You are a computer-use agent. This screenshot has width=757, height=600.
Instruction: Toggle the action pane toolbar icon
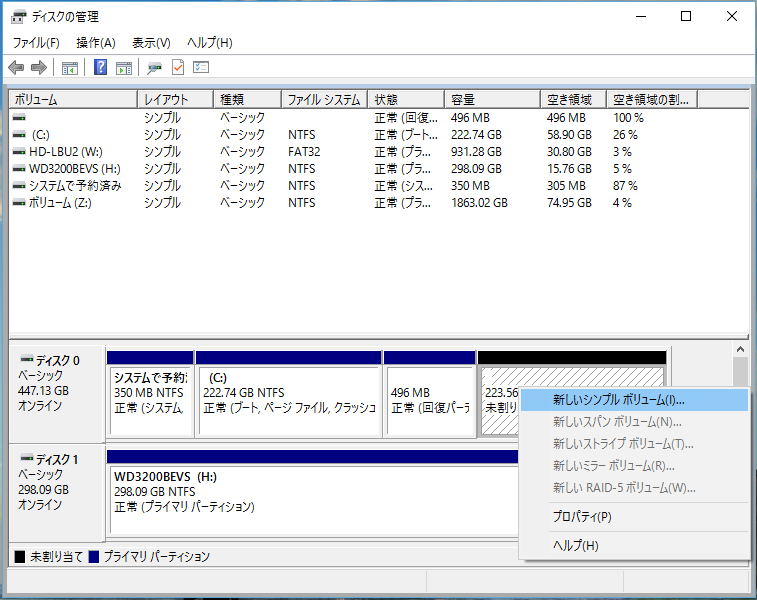click(x=124, y=68)
